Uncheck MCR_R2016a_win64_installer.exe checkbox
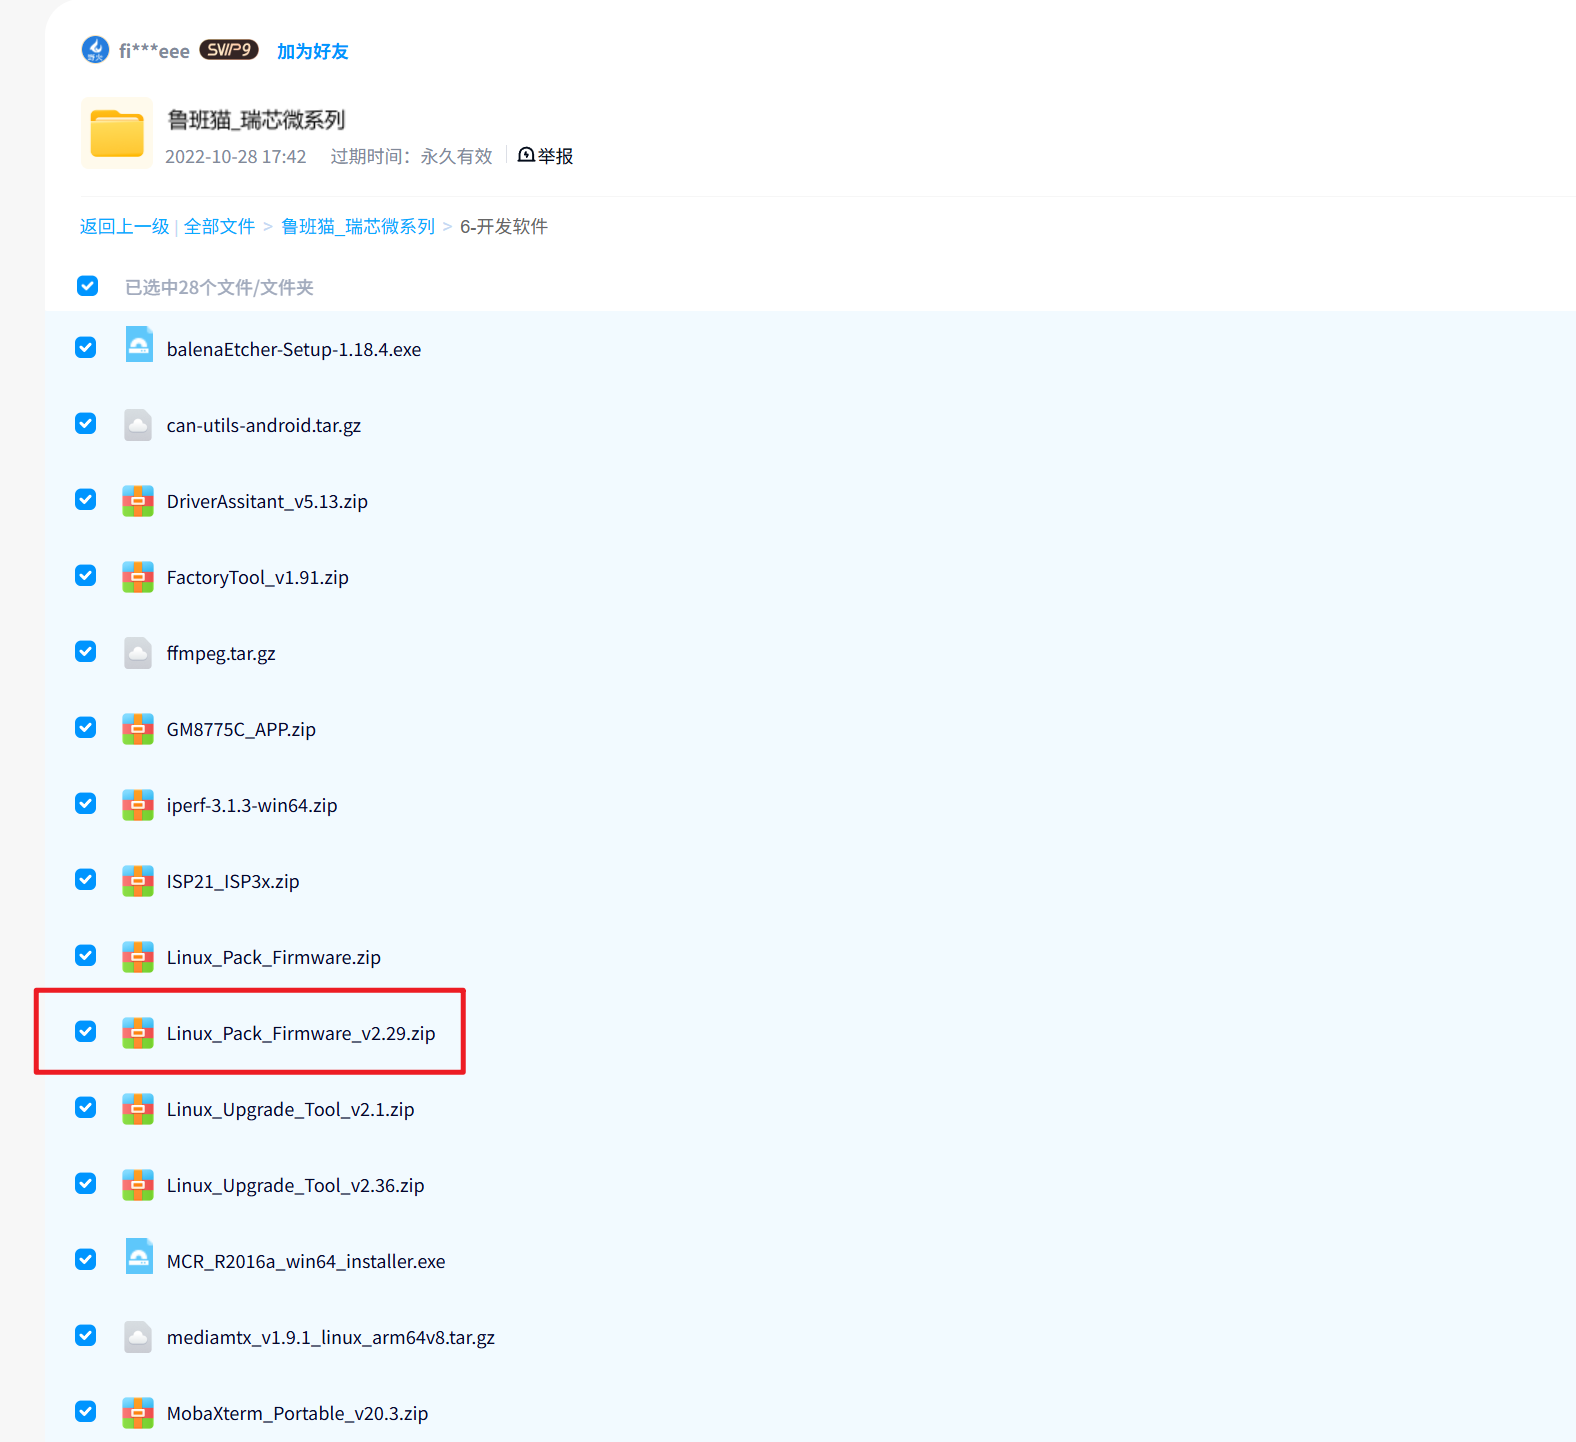 [x=86, y=1259]
